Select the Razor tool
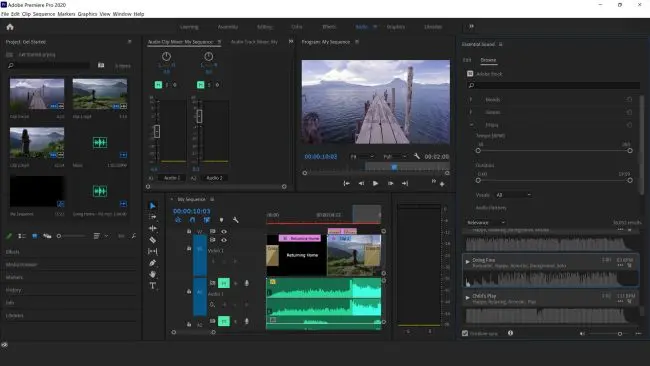650x366 pixels. pyautogui.click(x=153, y=240)
